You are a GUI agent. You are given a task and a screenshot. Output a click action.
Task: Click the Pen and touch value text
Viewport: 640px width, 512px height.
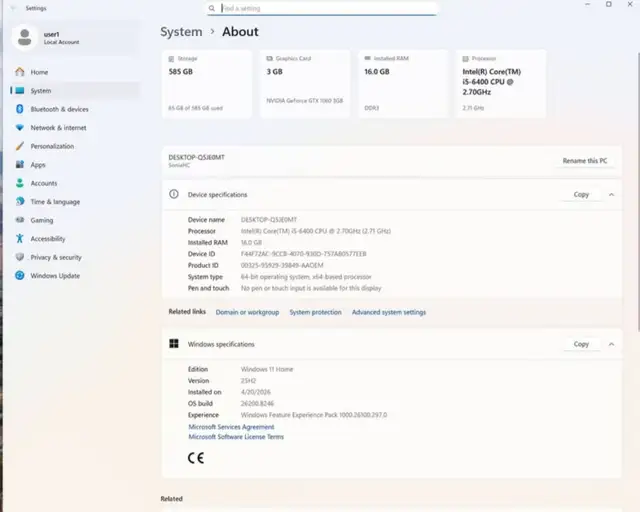click(311, 288)
